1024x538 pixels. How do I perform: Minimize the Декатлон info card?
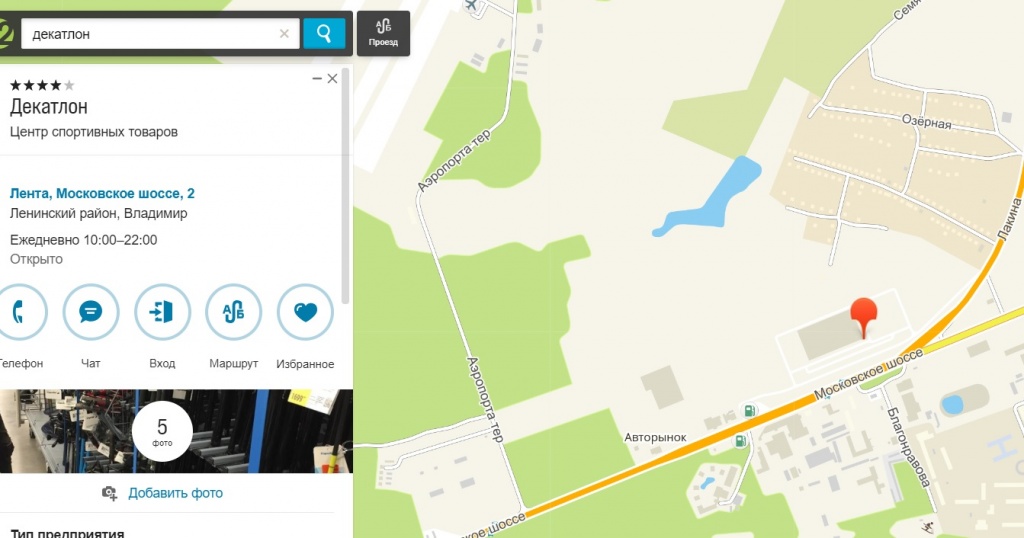point(317,78)
